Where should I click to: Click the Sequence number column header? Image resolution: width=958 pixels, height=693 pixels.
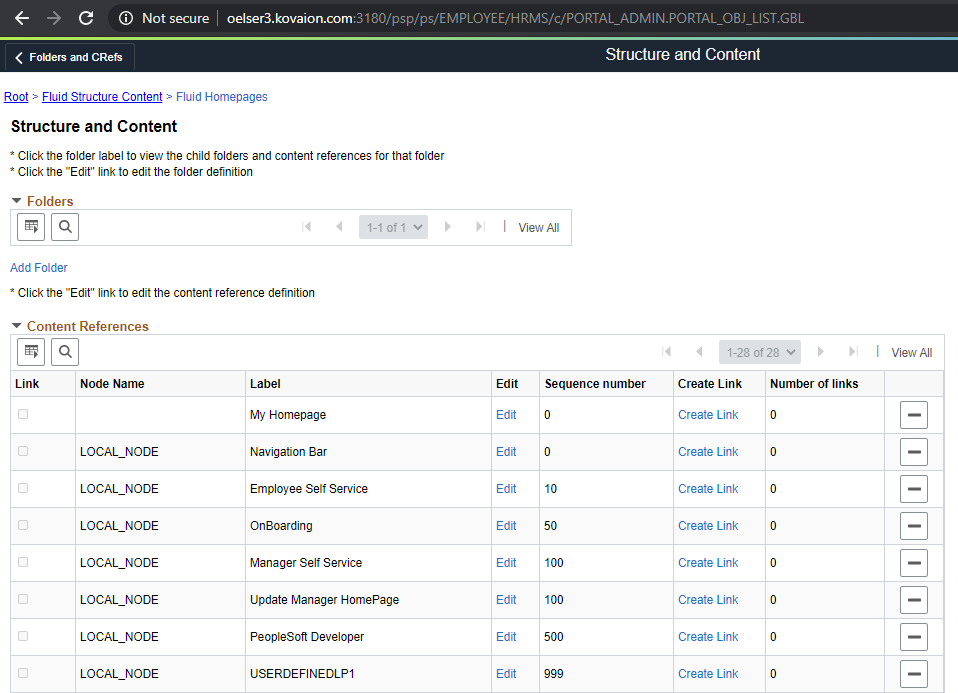pos(594,384)
